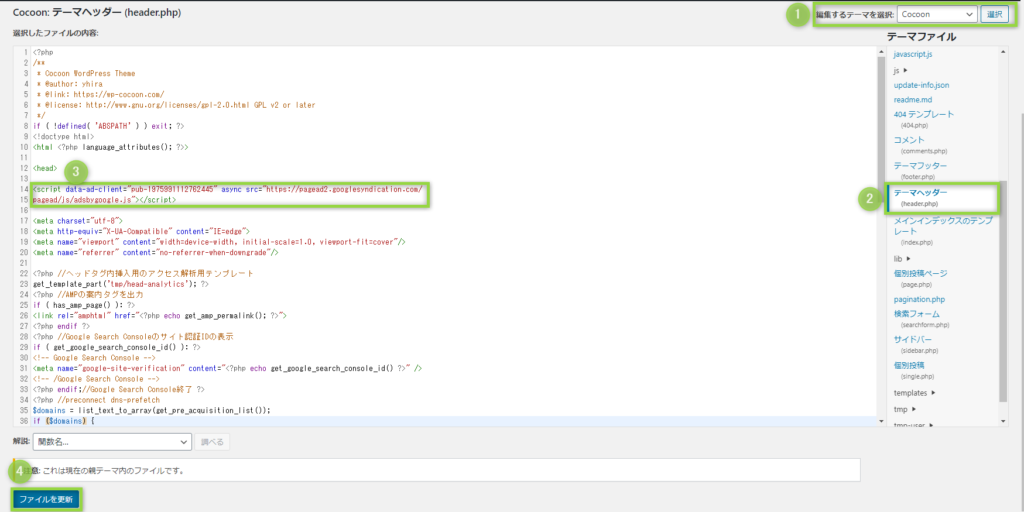Click the get_template_part line 23
The image size is (1024, 512).
pos(121,284)
